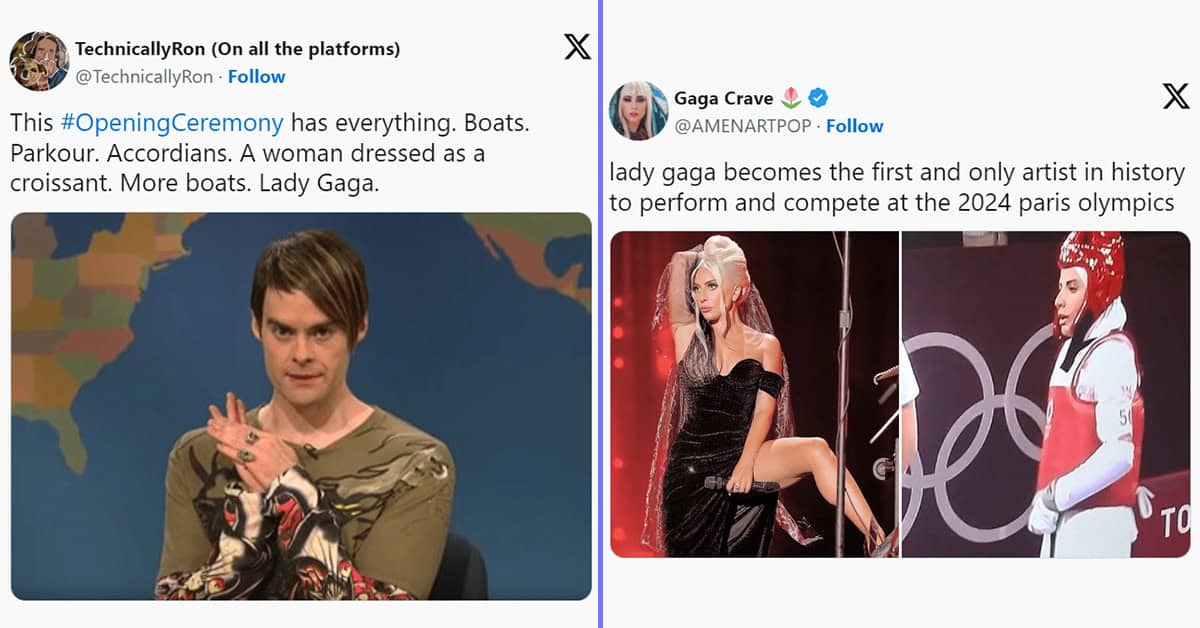1200x628 pixels.
Task: Open the Gaga Crave display name
Action: (723, 98)
